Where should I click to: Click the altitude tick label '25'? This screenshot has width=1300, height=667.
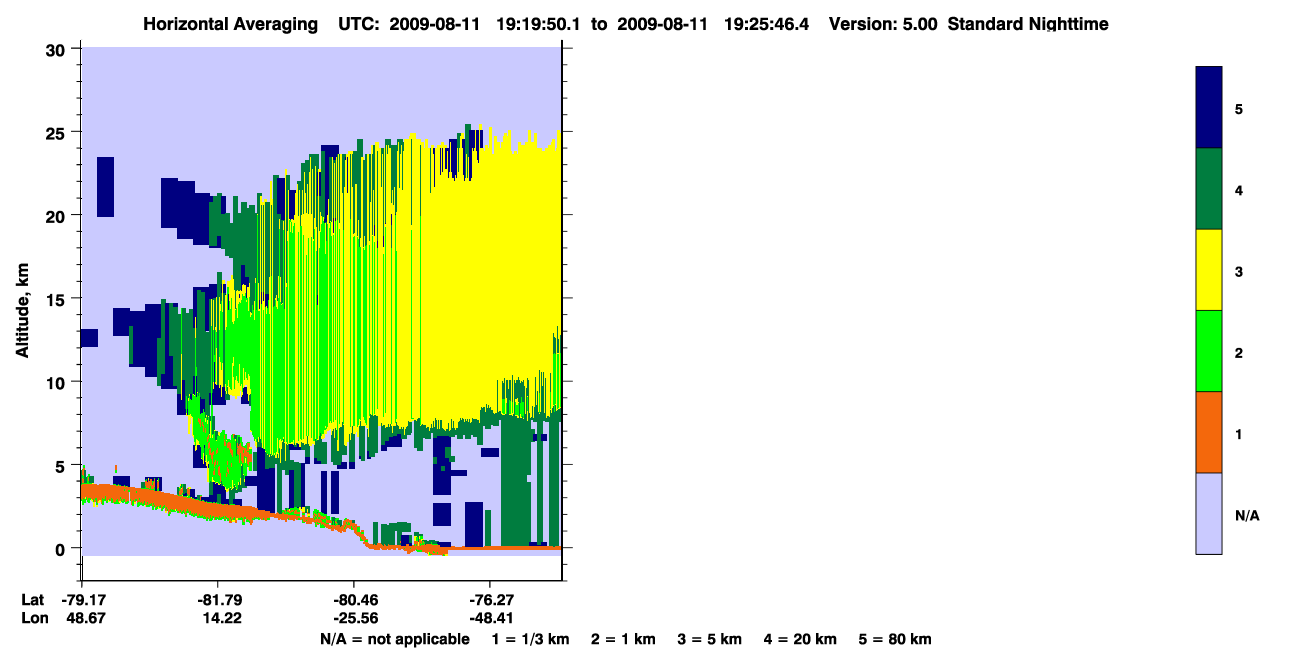tap(58, 132)
